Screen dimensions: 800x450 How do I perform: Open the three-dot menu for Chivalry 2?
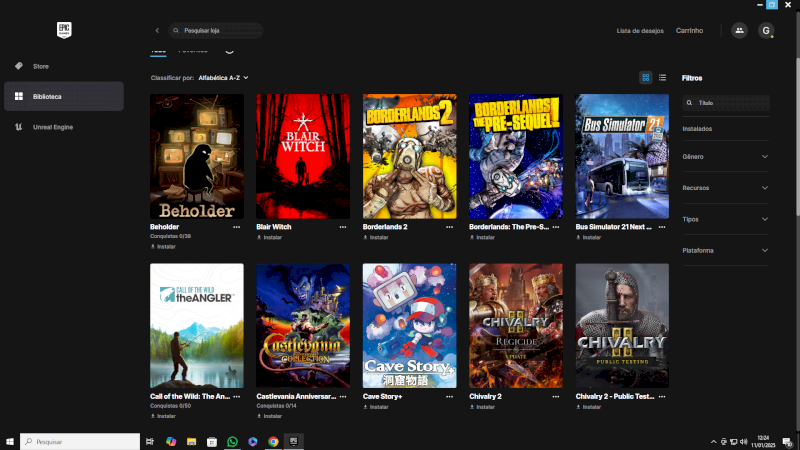pyautogui.click(x=556, y=396)
